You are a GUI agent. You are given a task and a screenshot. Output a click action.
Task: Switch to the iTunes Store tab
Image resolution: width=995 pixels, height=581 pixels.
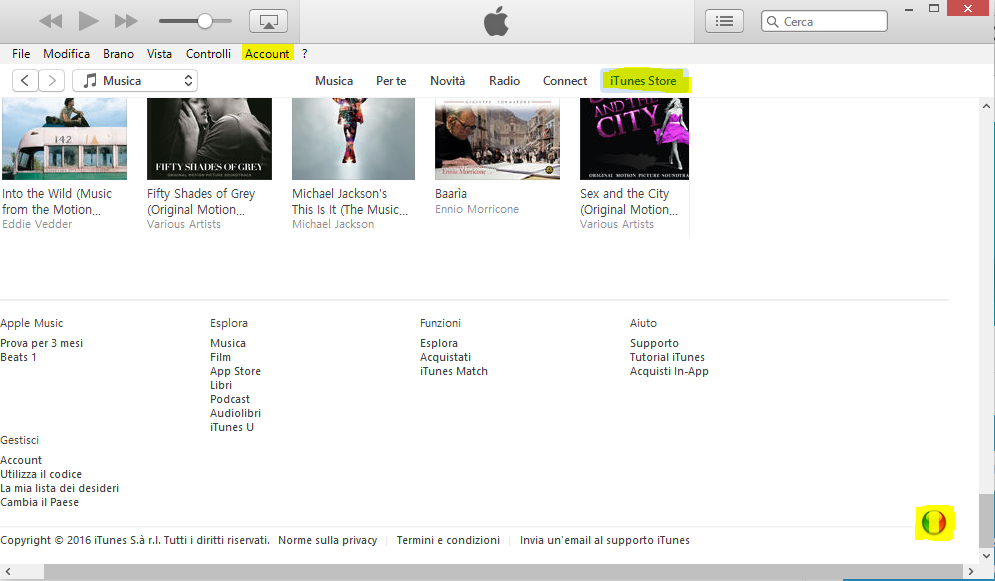(x=643, y=81)
